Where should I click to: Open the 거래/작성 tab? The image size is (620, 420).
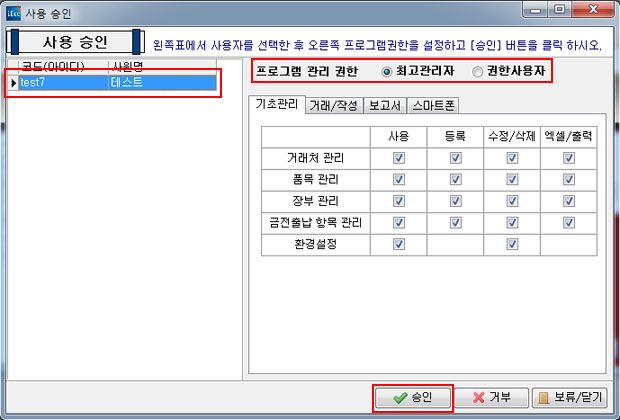click(x=334, y=104)
